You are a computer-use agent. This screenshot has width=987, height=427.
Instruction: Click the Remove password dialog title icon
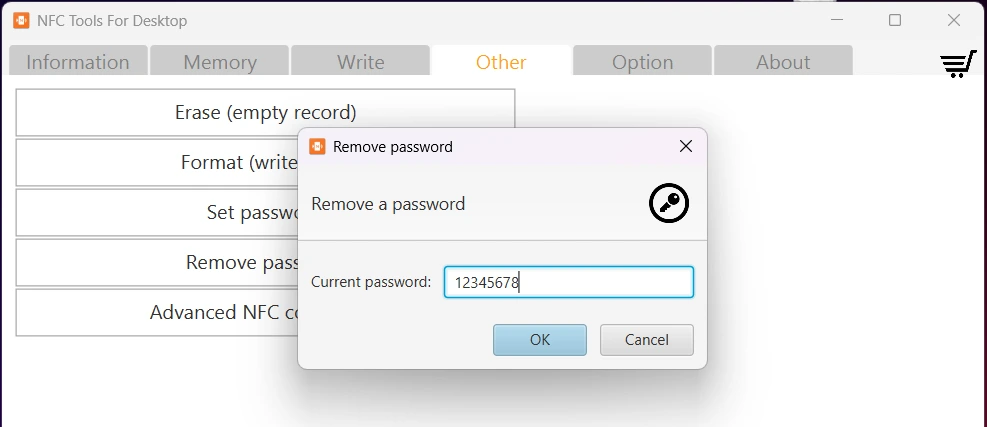[317, 147]
